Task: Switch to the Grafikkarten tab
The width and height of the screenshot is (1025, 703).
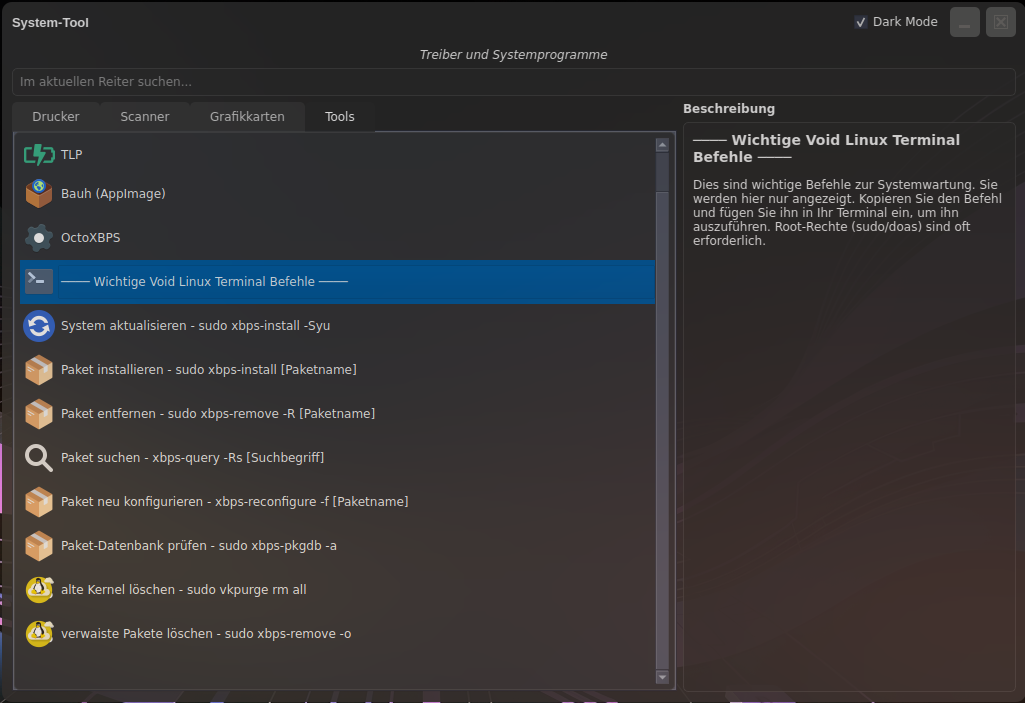Action: click(x=247, y=117)
